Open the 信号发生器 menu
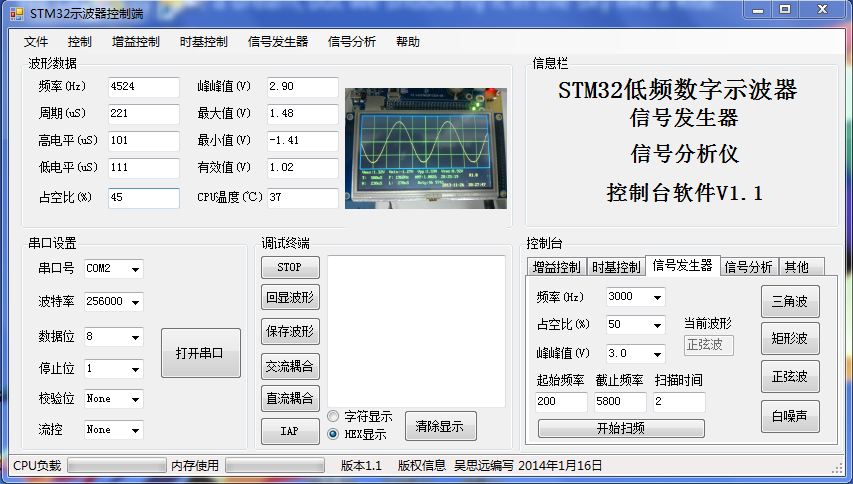The width and height of the screenshot is (853, 484). click(278, 42)
